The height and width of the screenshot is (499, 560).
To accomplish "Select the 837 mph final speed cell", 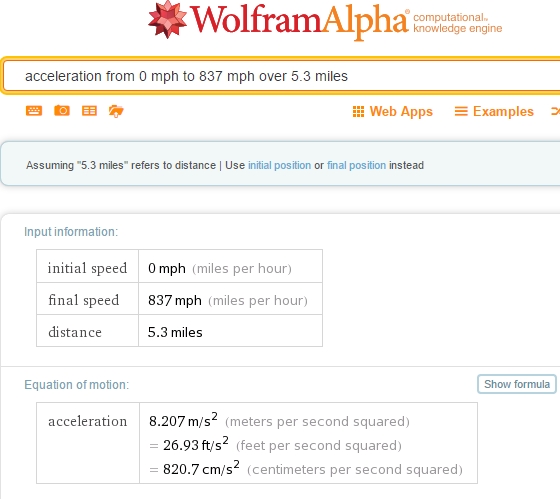I will [230, 300].
